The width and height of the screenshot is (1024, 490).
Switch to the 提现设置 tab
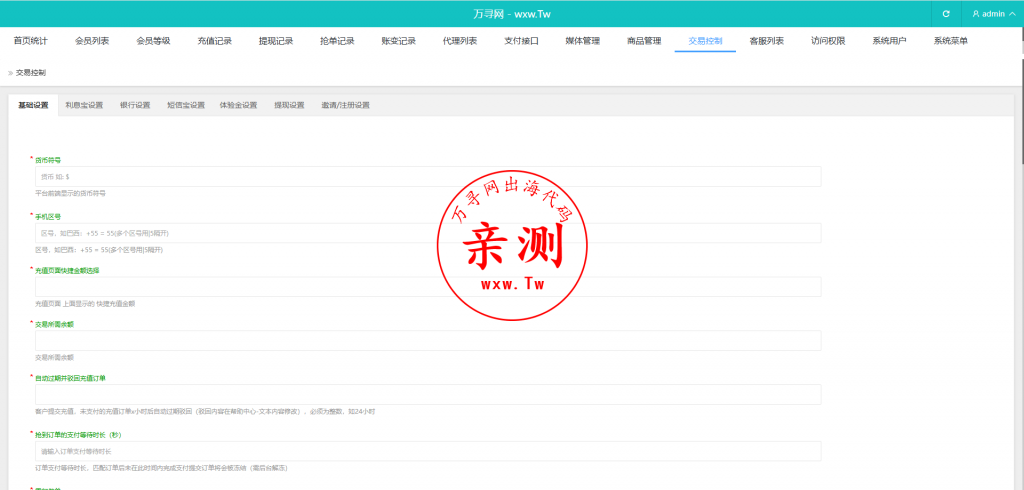(289, 105)
